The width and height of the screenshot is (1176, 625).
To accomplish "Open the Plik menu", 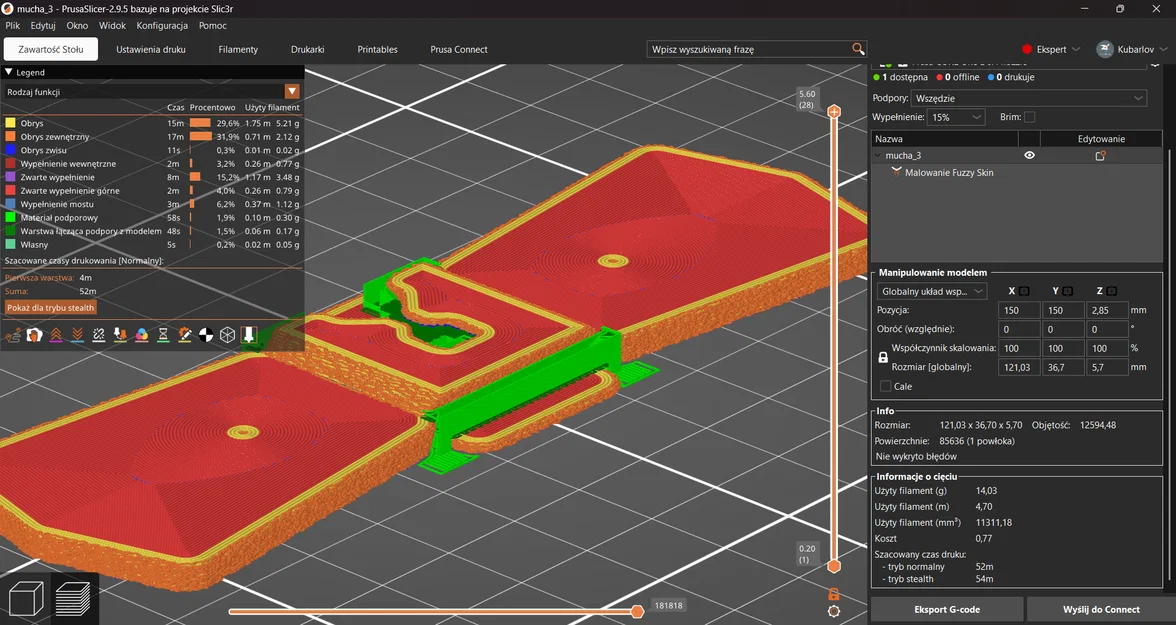I will tap(13, 26).
